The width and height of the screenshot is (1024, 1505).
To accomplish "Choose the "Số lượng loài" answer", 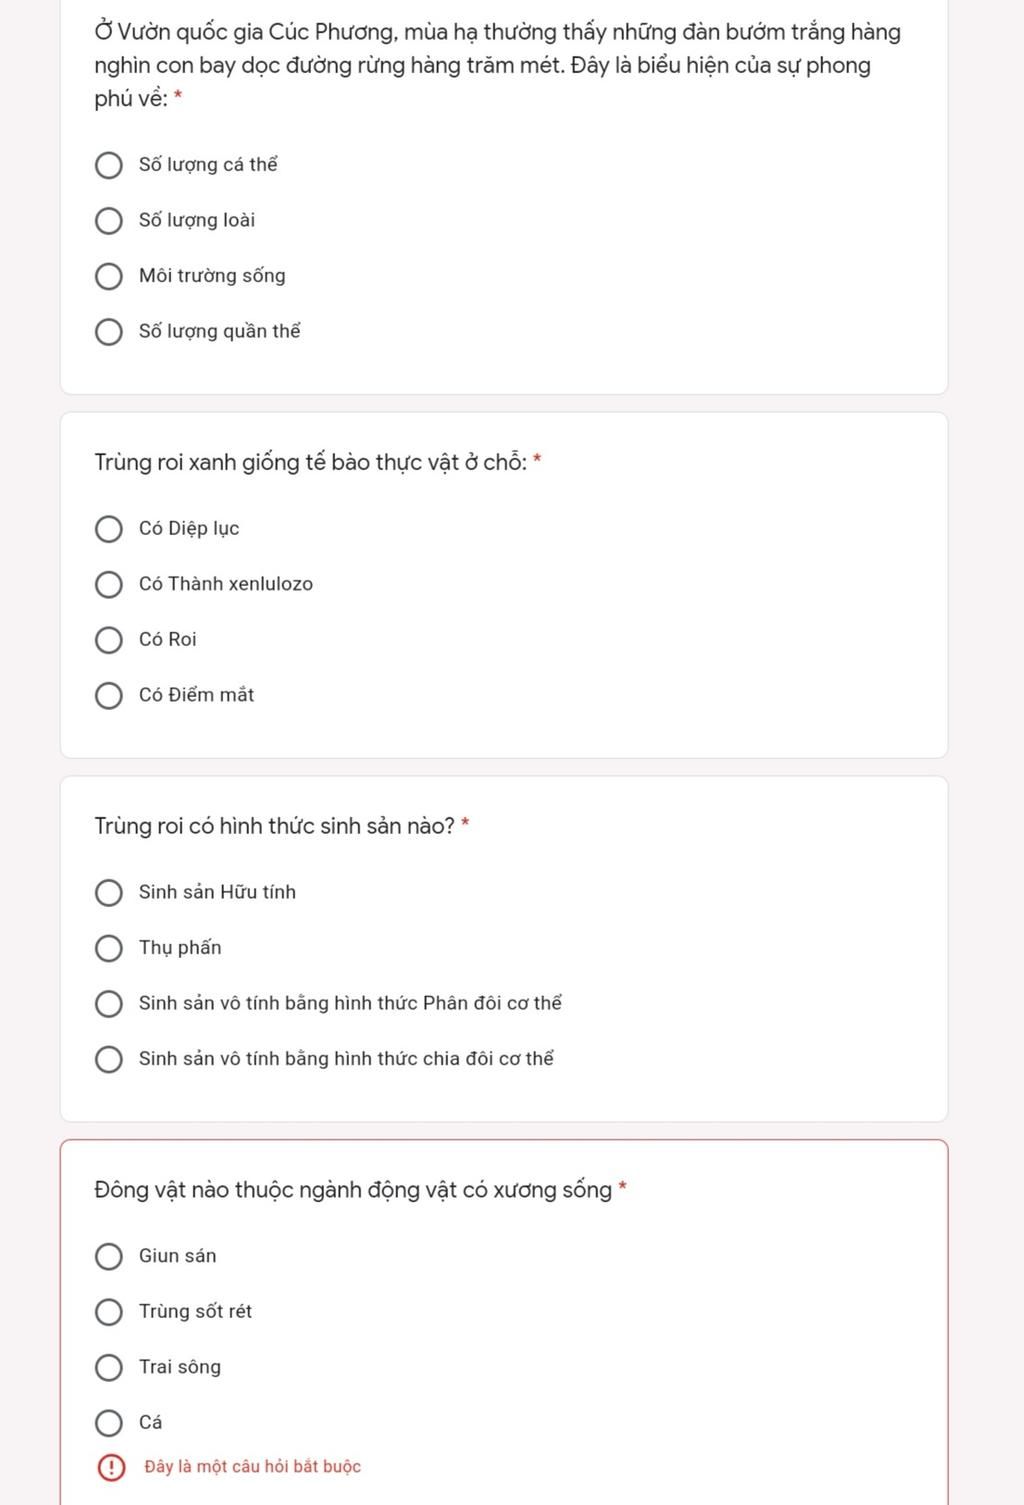I will point(108,220).
